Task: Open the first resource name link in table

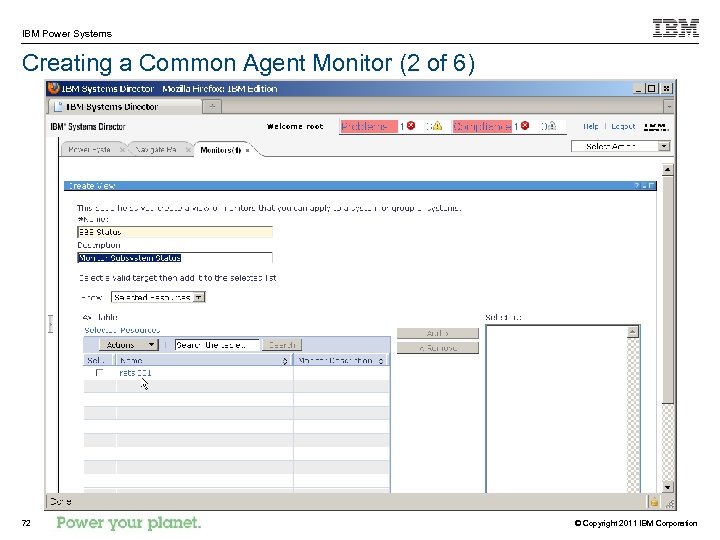Action: [135, 373]
